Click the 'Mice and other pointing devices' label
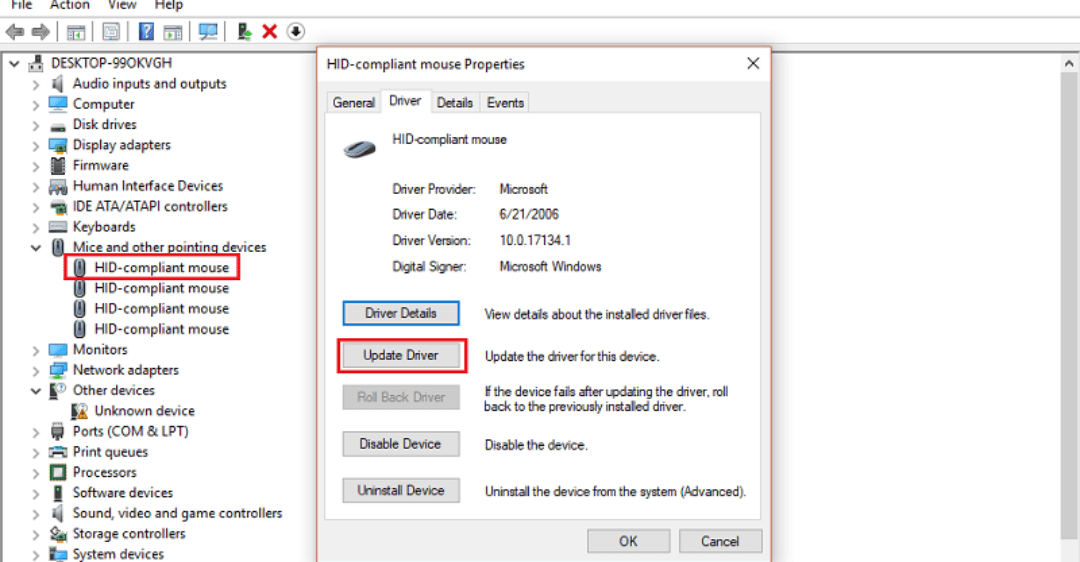This screenshot has width=1080, height=562. coord(169,247)
